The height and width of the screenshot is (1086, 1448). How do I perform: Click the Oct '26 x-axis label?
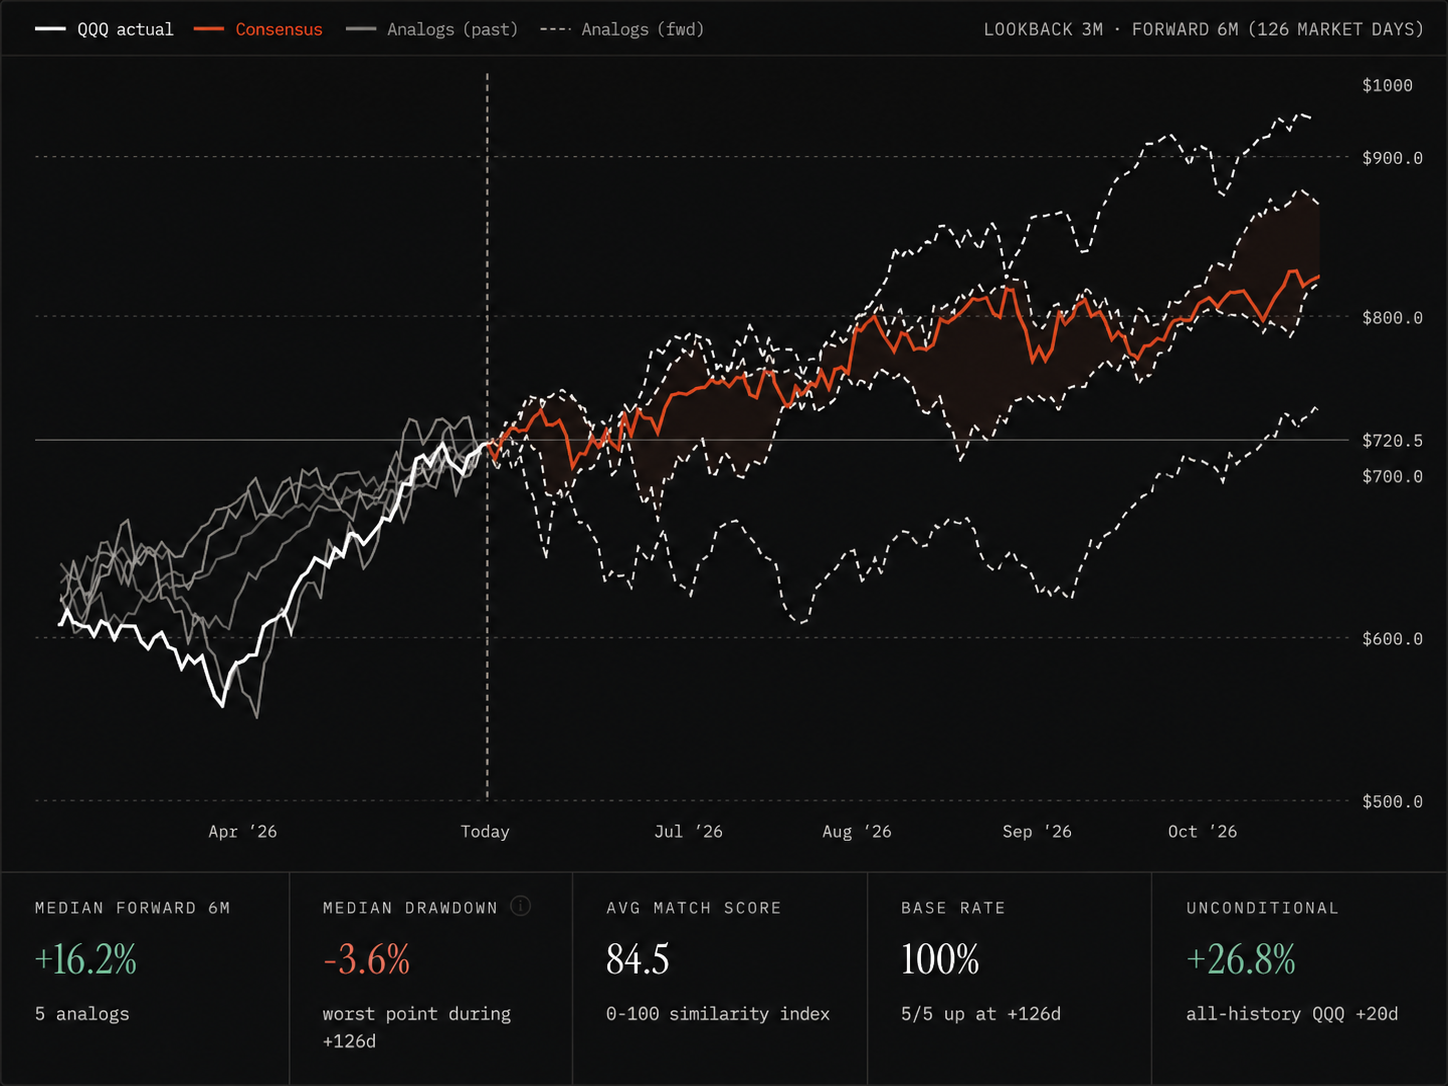point(1202,832)
